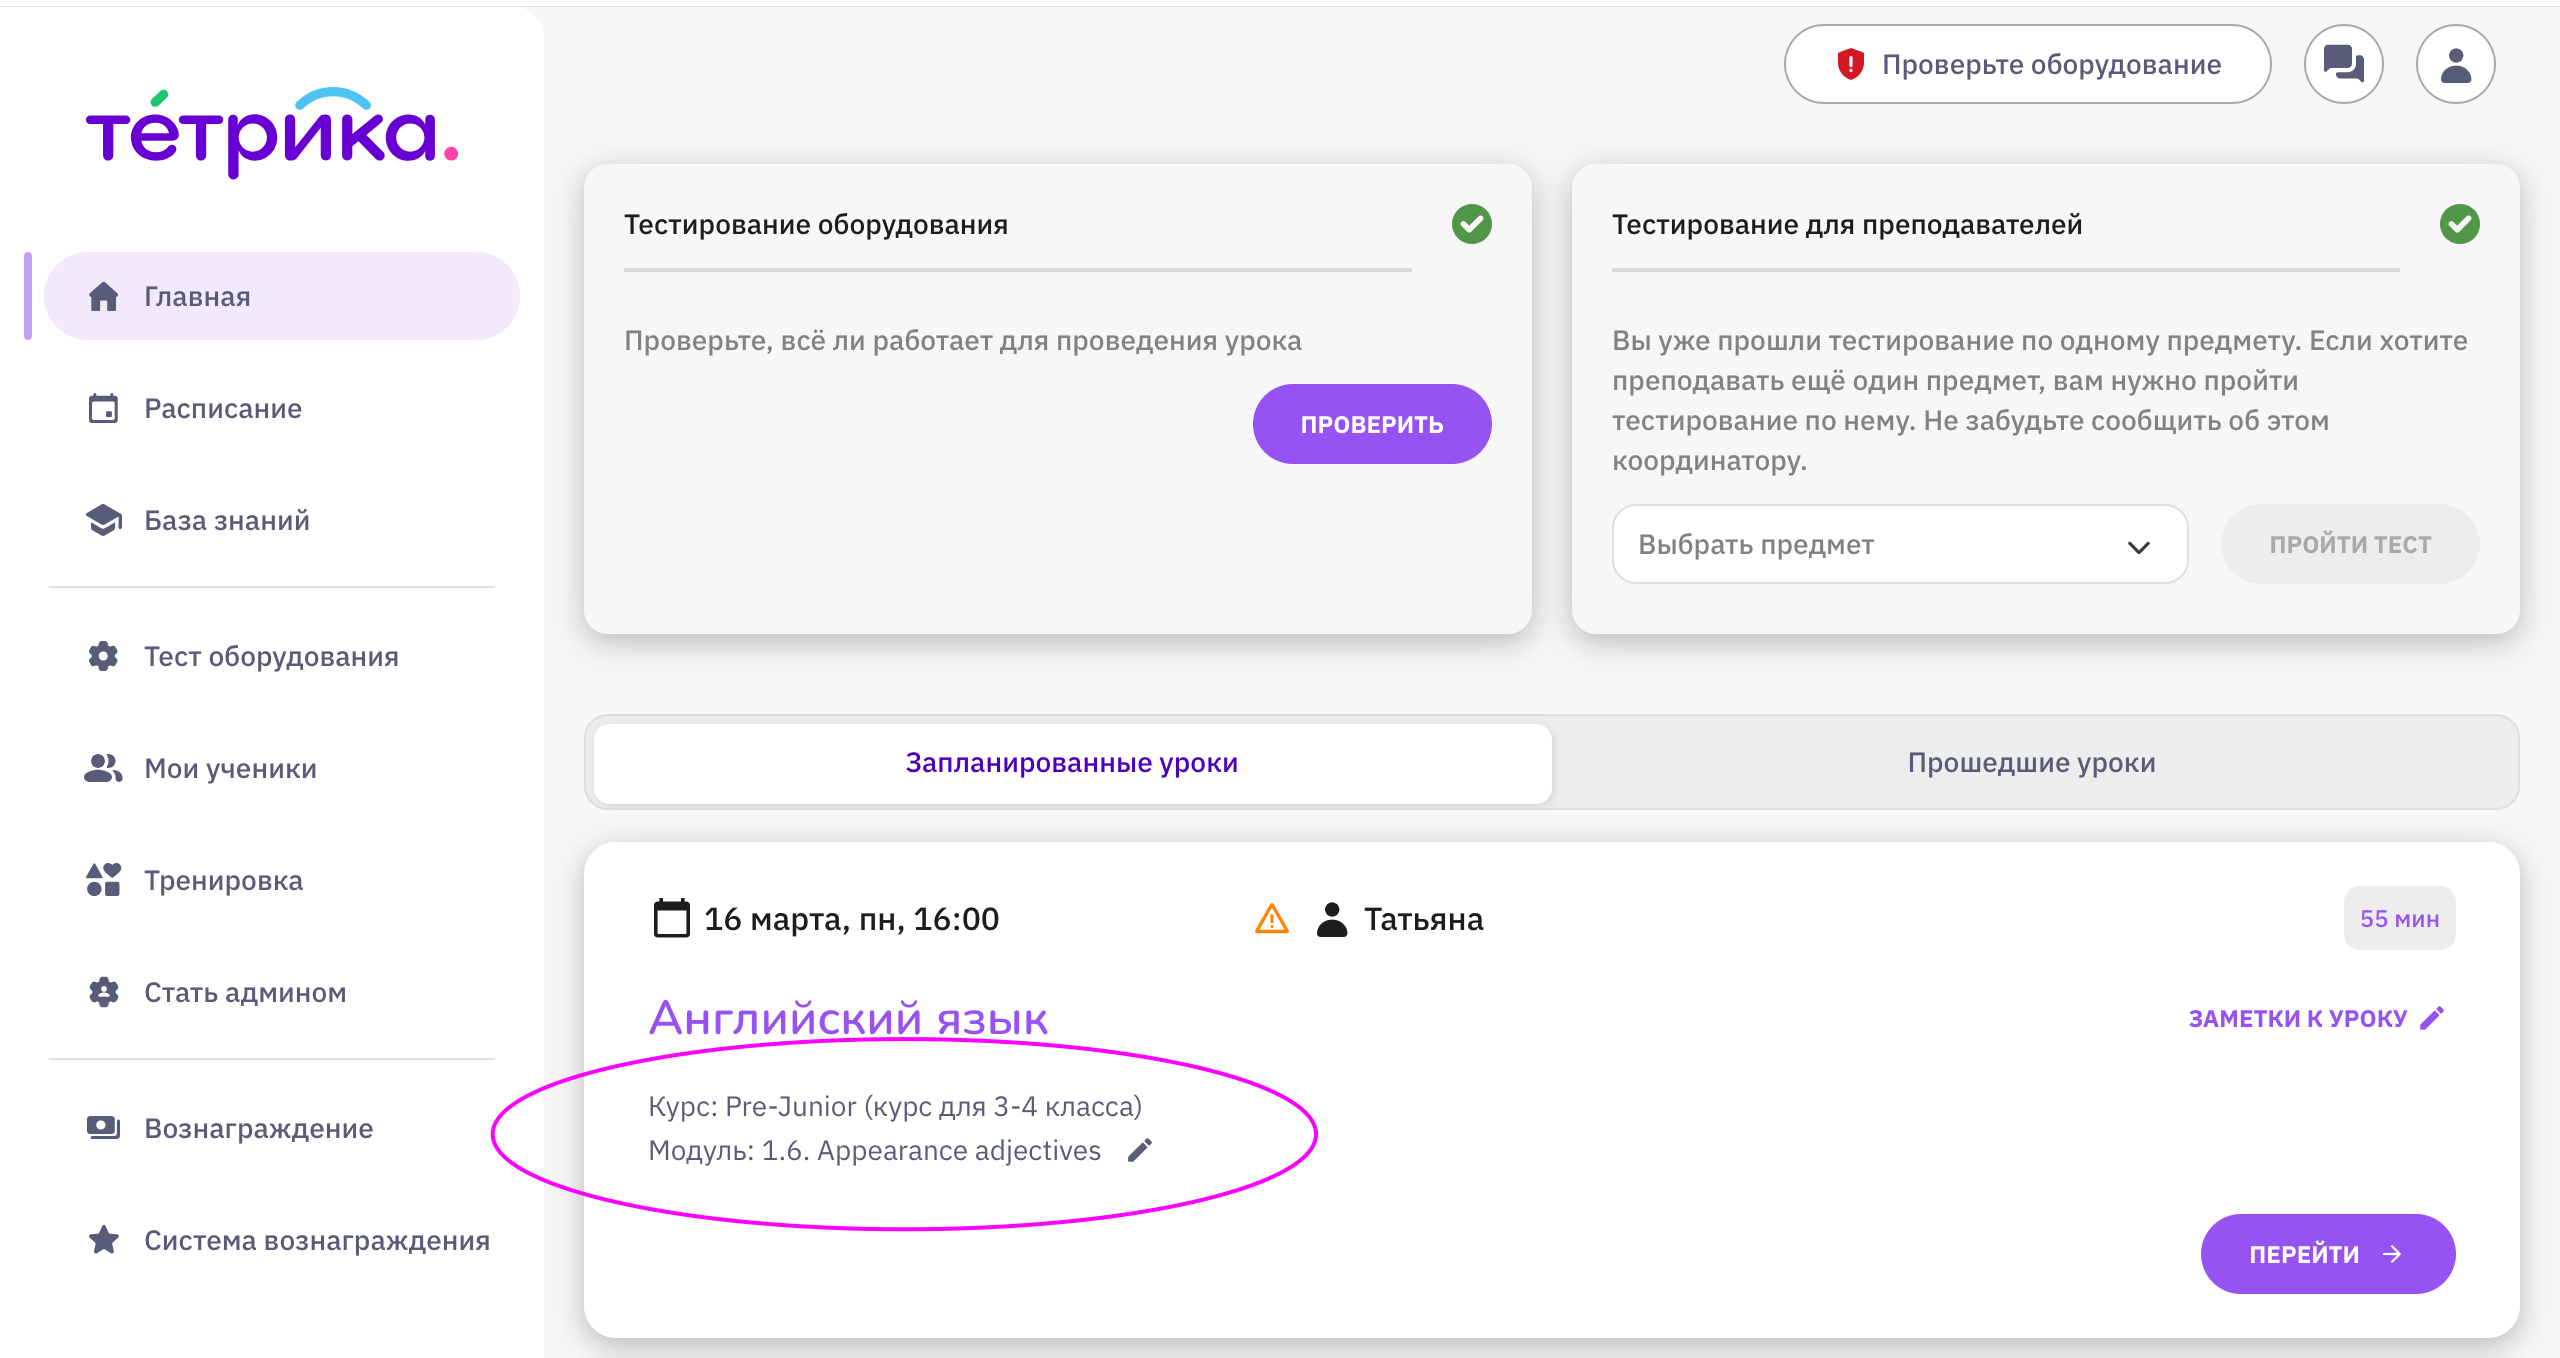Open the user profile icon
This screenshot has width=2560, height=1358.
[x=2455, y=65]
